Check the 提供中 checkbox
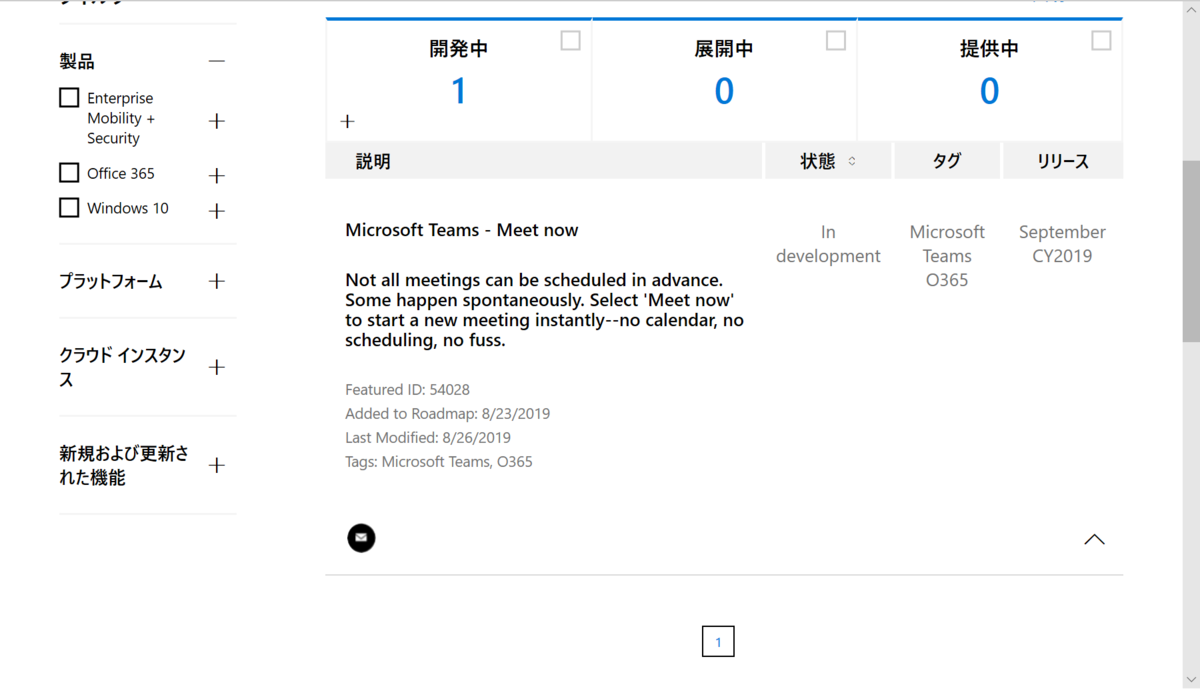 (1101, 40)
